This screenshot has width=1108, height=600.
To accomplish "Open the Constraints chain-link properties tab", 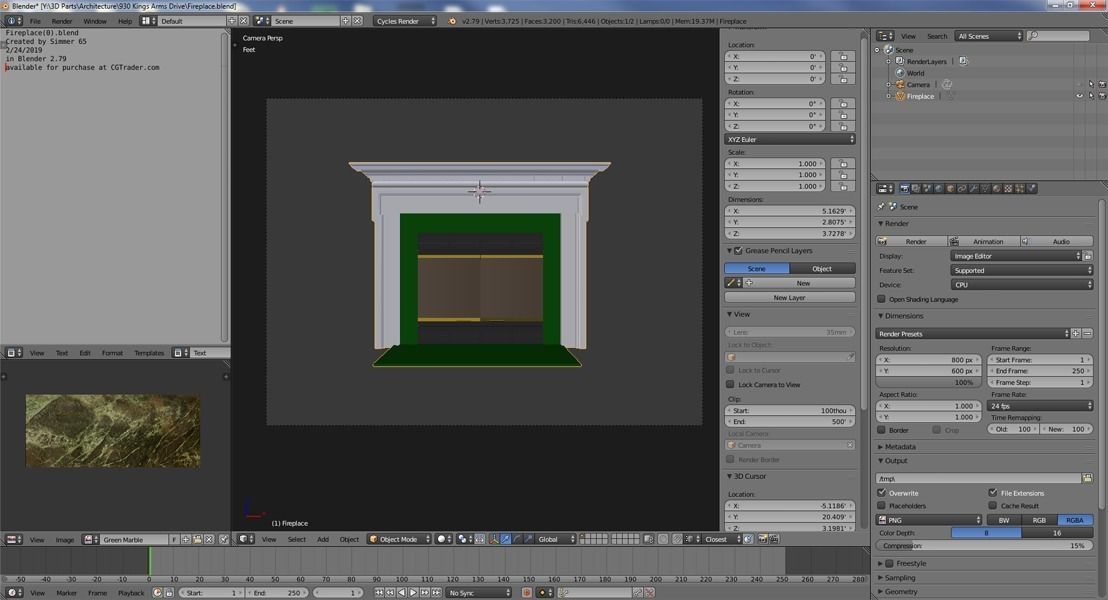I will (x=962, y=188).
